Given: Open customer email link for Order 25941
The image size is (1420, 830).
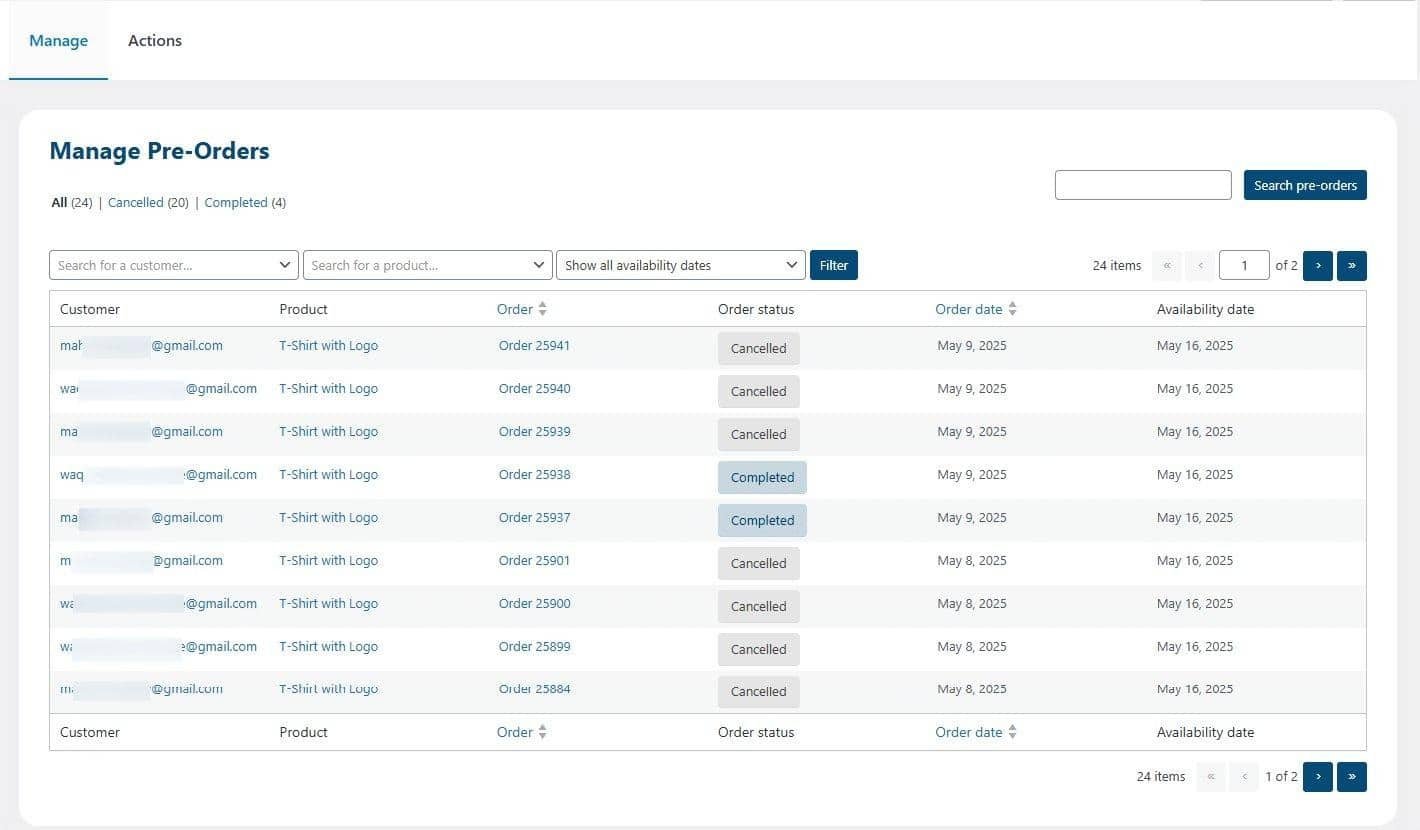Looking at the screenshot, I should [141, 346].
